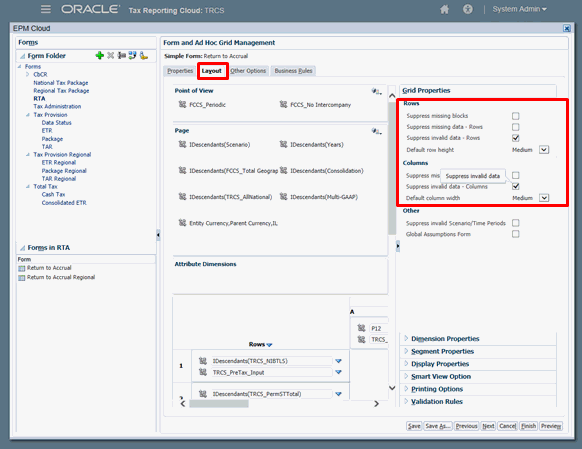The height and width of the screenshot is (449, 582).
Task: Click Save As... button
Action: click(438, 426)
